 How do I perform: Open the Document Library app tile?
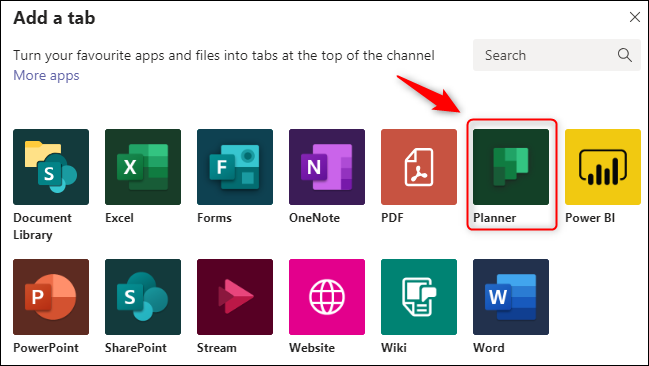51,167
